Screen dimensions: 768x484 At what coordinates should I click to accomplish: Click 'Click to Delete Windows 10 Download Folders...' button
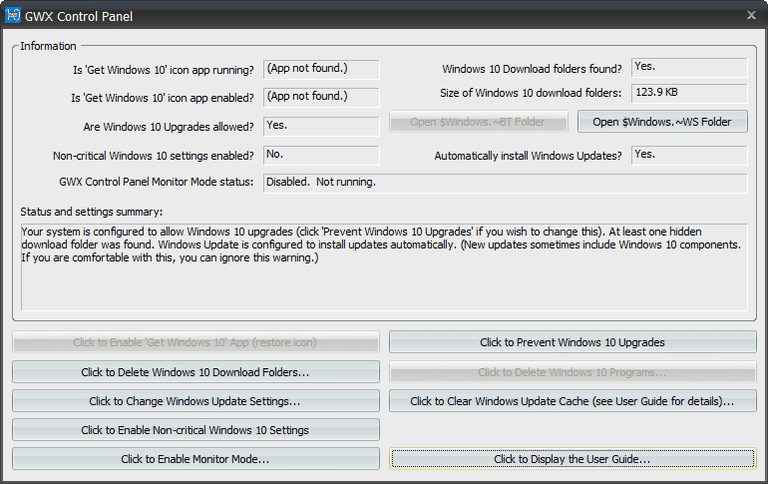(195, 372)
